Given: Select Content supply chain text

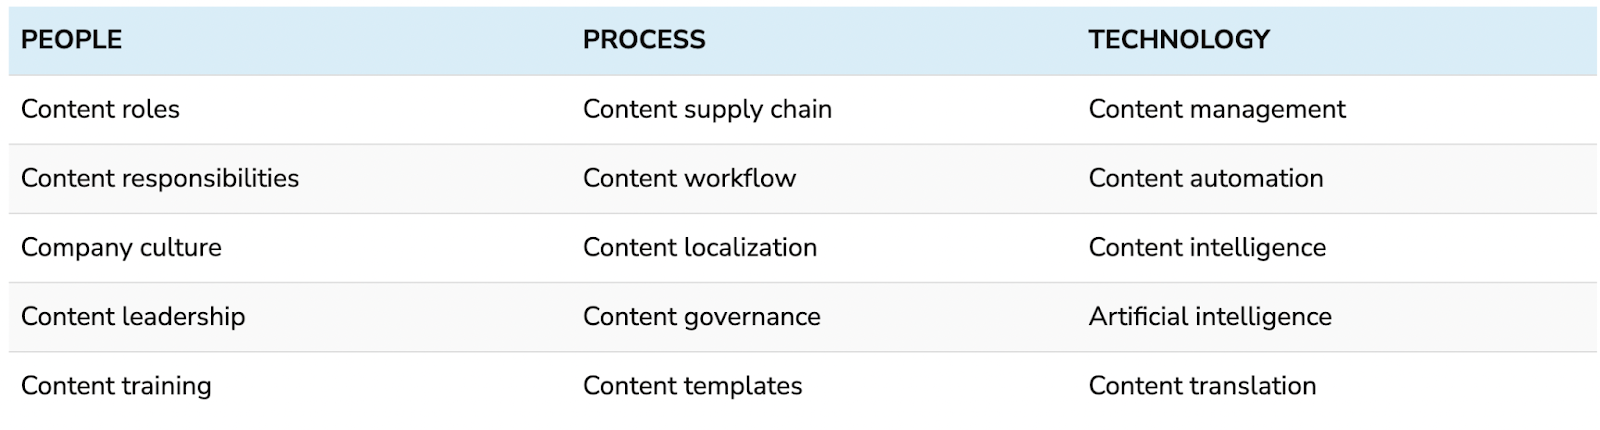Looking at the screenshot, I should (x=707, y=110).
